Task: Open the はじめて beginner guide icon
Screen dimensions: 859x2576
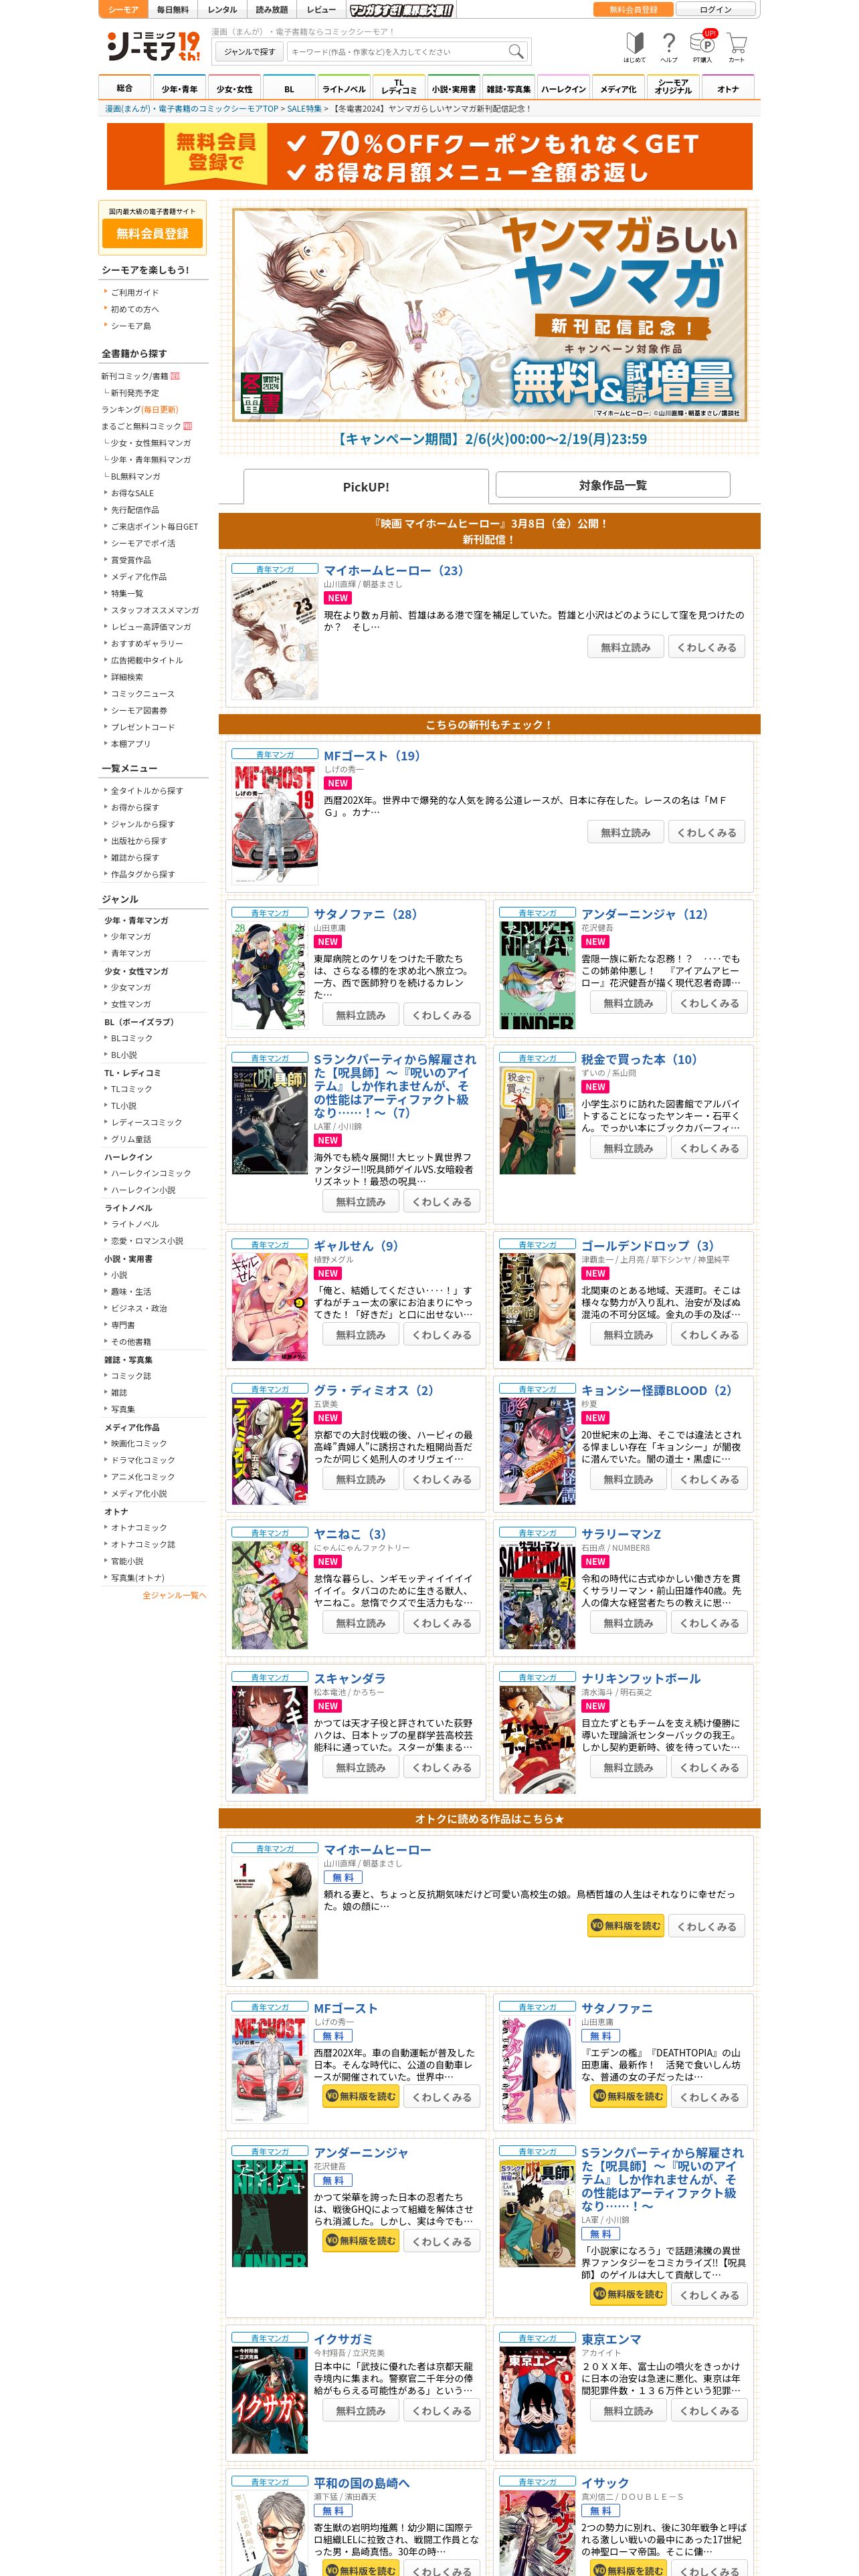Action: [x=634, y=46]
